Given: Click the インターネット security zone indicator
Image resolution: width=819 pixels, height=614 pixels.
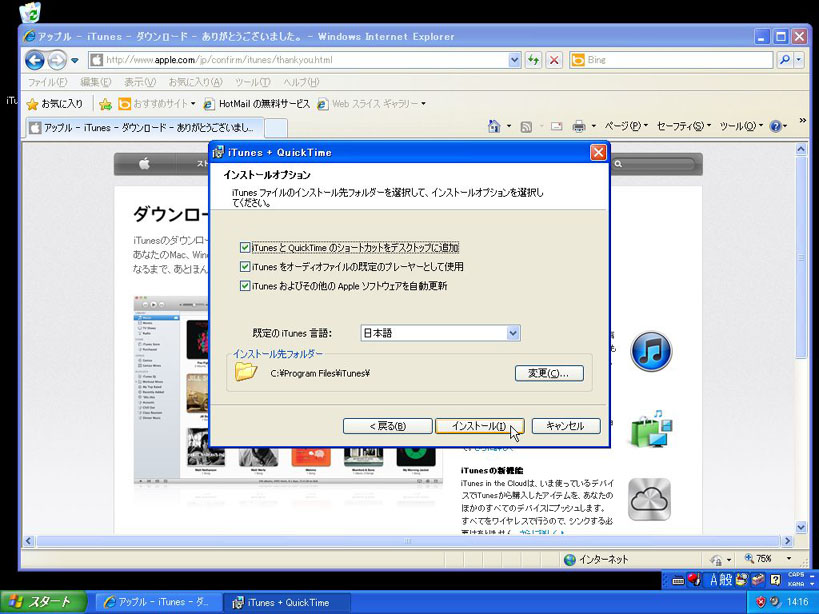Looking at the screenshot, I should click(596, 560).
